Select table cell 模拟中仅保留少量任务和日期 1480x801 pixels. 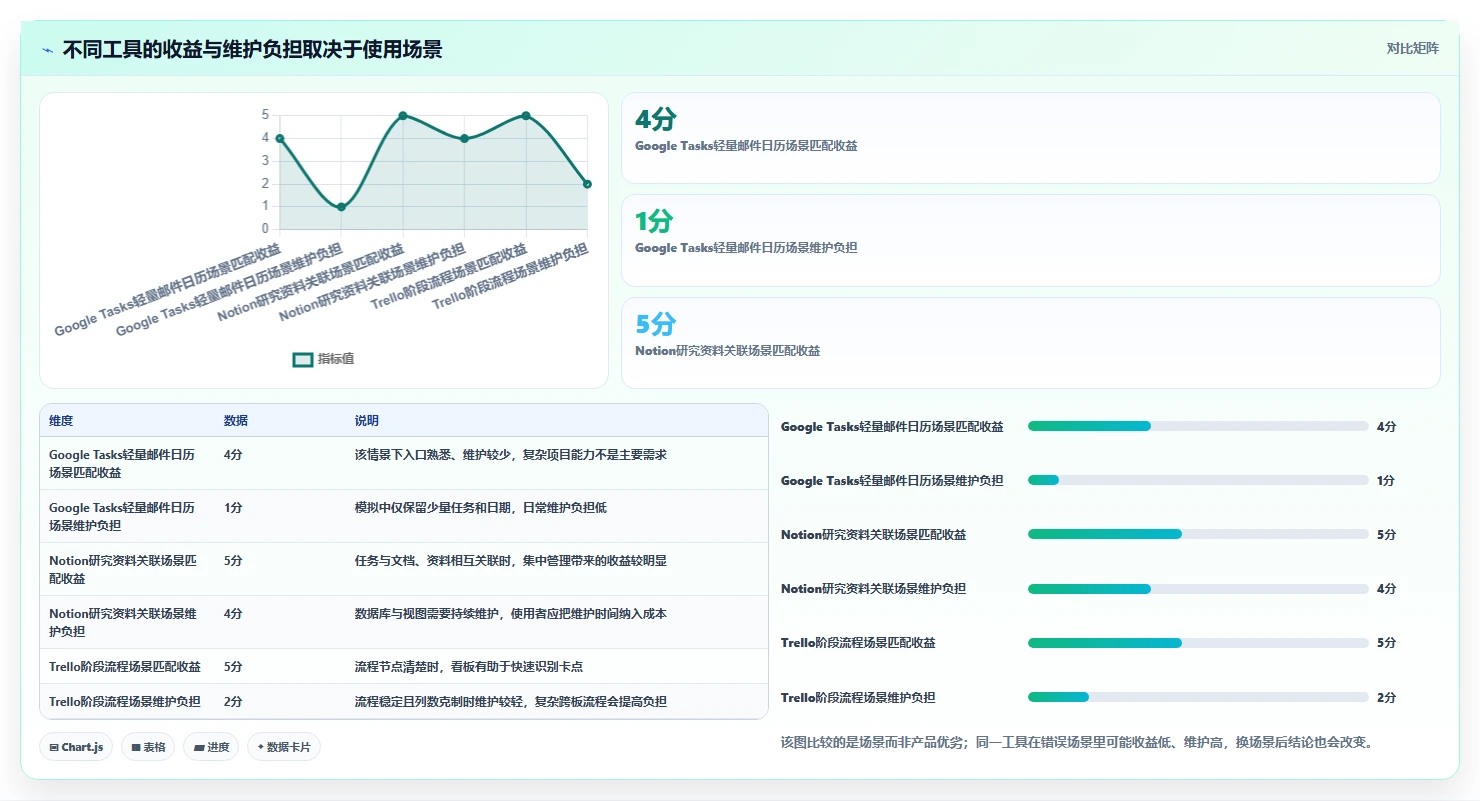coord(480,508)
